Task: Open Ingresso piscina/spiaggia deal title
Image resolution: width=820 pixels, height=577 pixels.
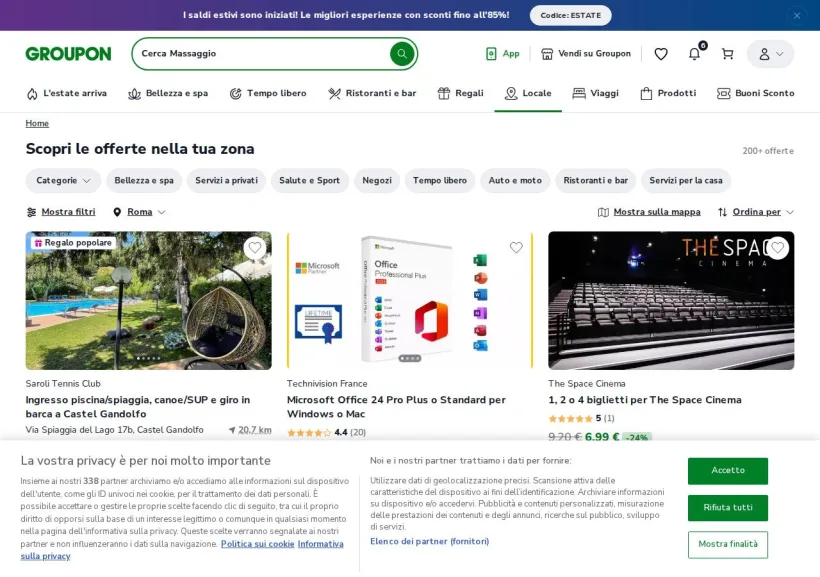Action: click(x=138, y=406)
